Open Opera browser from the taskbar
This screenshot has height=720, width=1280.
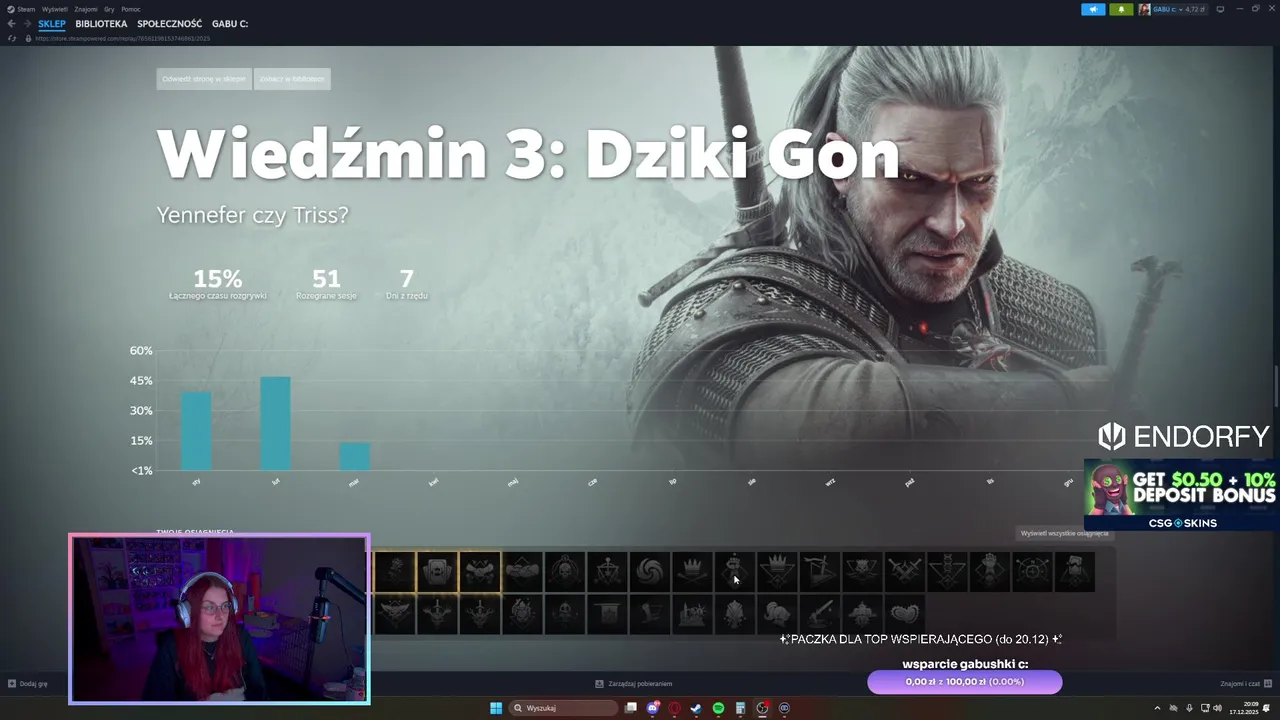click(x=675, y=708)
